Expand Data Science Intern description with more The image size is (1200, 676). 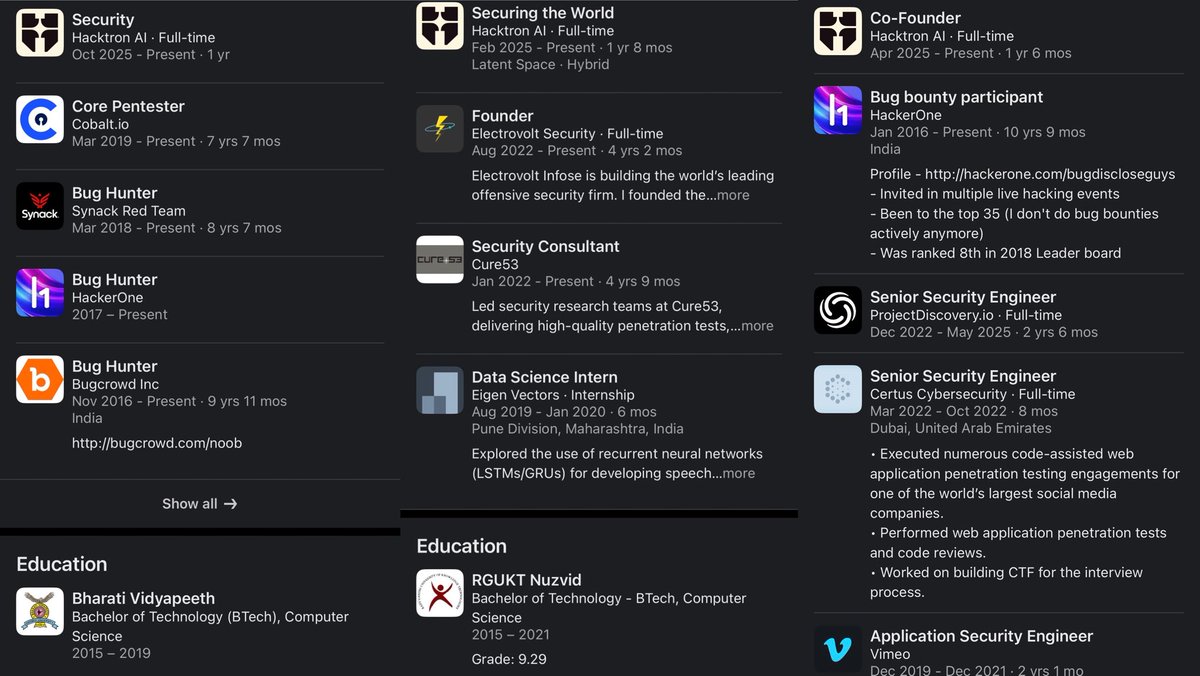point(739,473)
